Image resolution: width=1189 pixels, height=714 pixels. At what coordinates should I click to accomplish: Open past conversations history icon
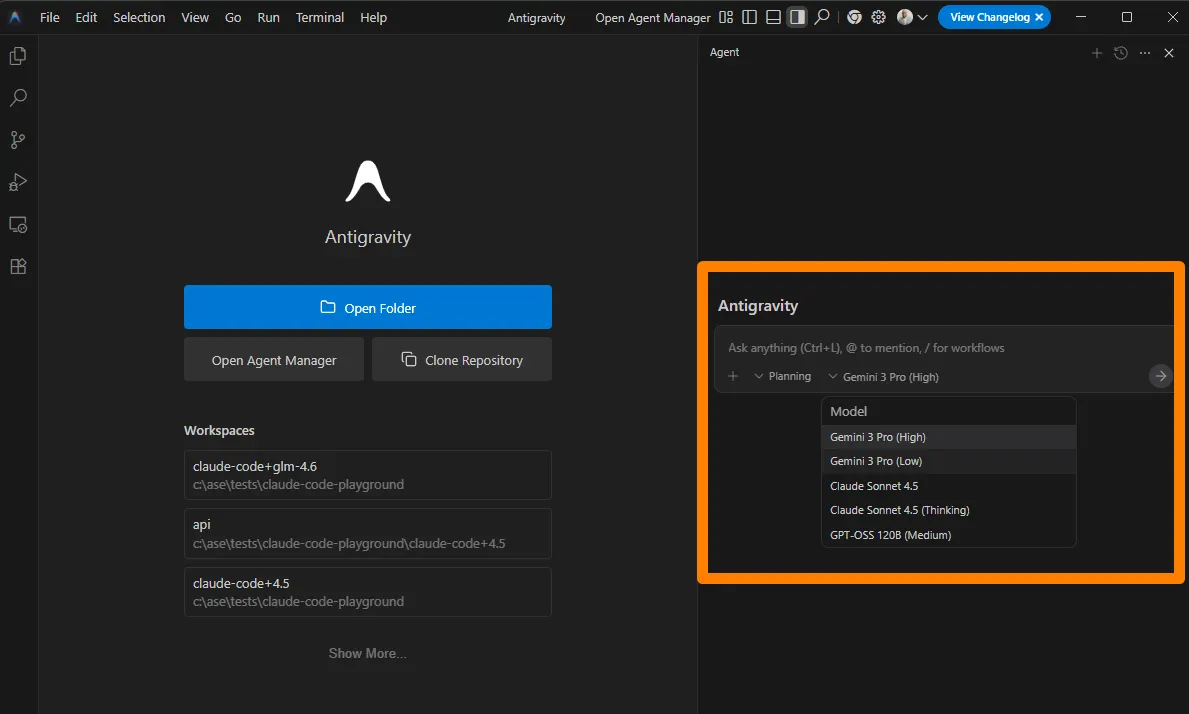pyautogui.click(x=1121, y=53)
